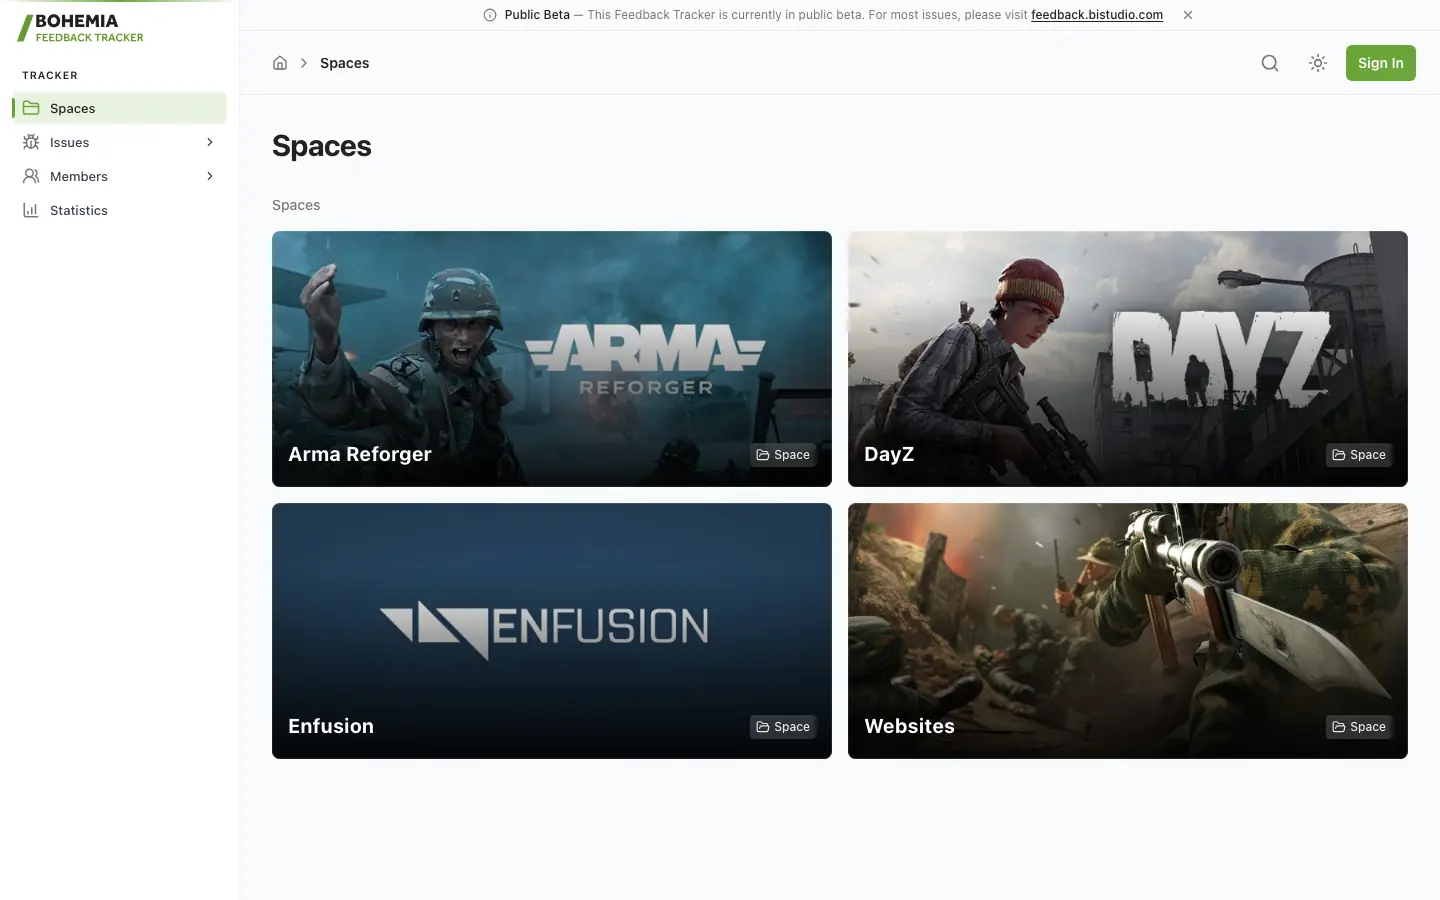Select Spaces in the tracker sidebar
The width and height of the screenshot is (1440, 900).
pos(120,108)
